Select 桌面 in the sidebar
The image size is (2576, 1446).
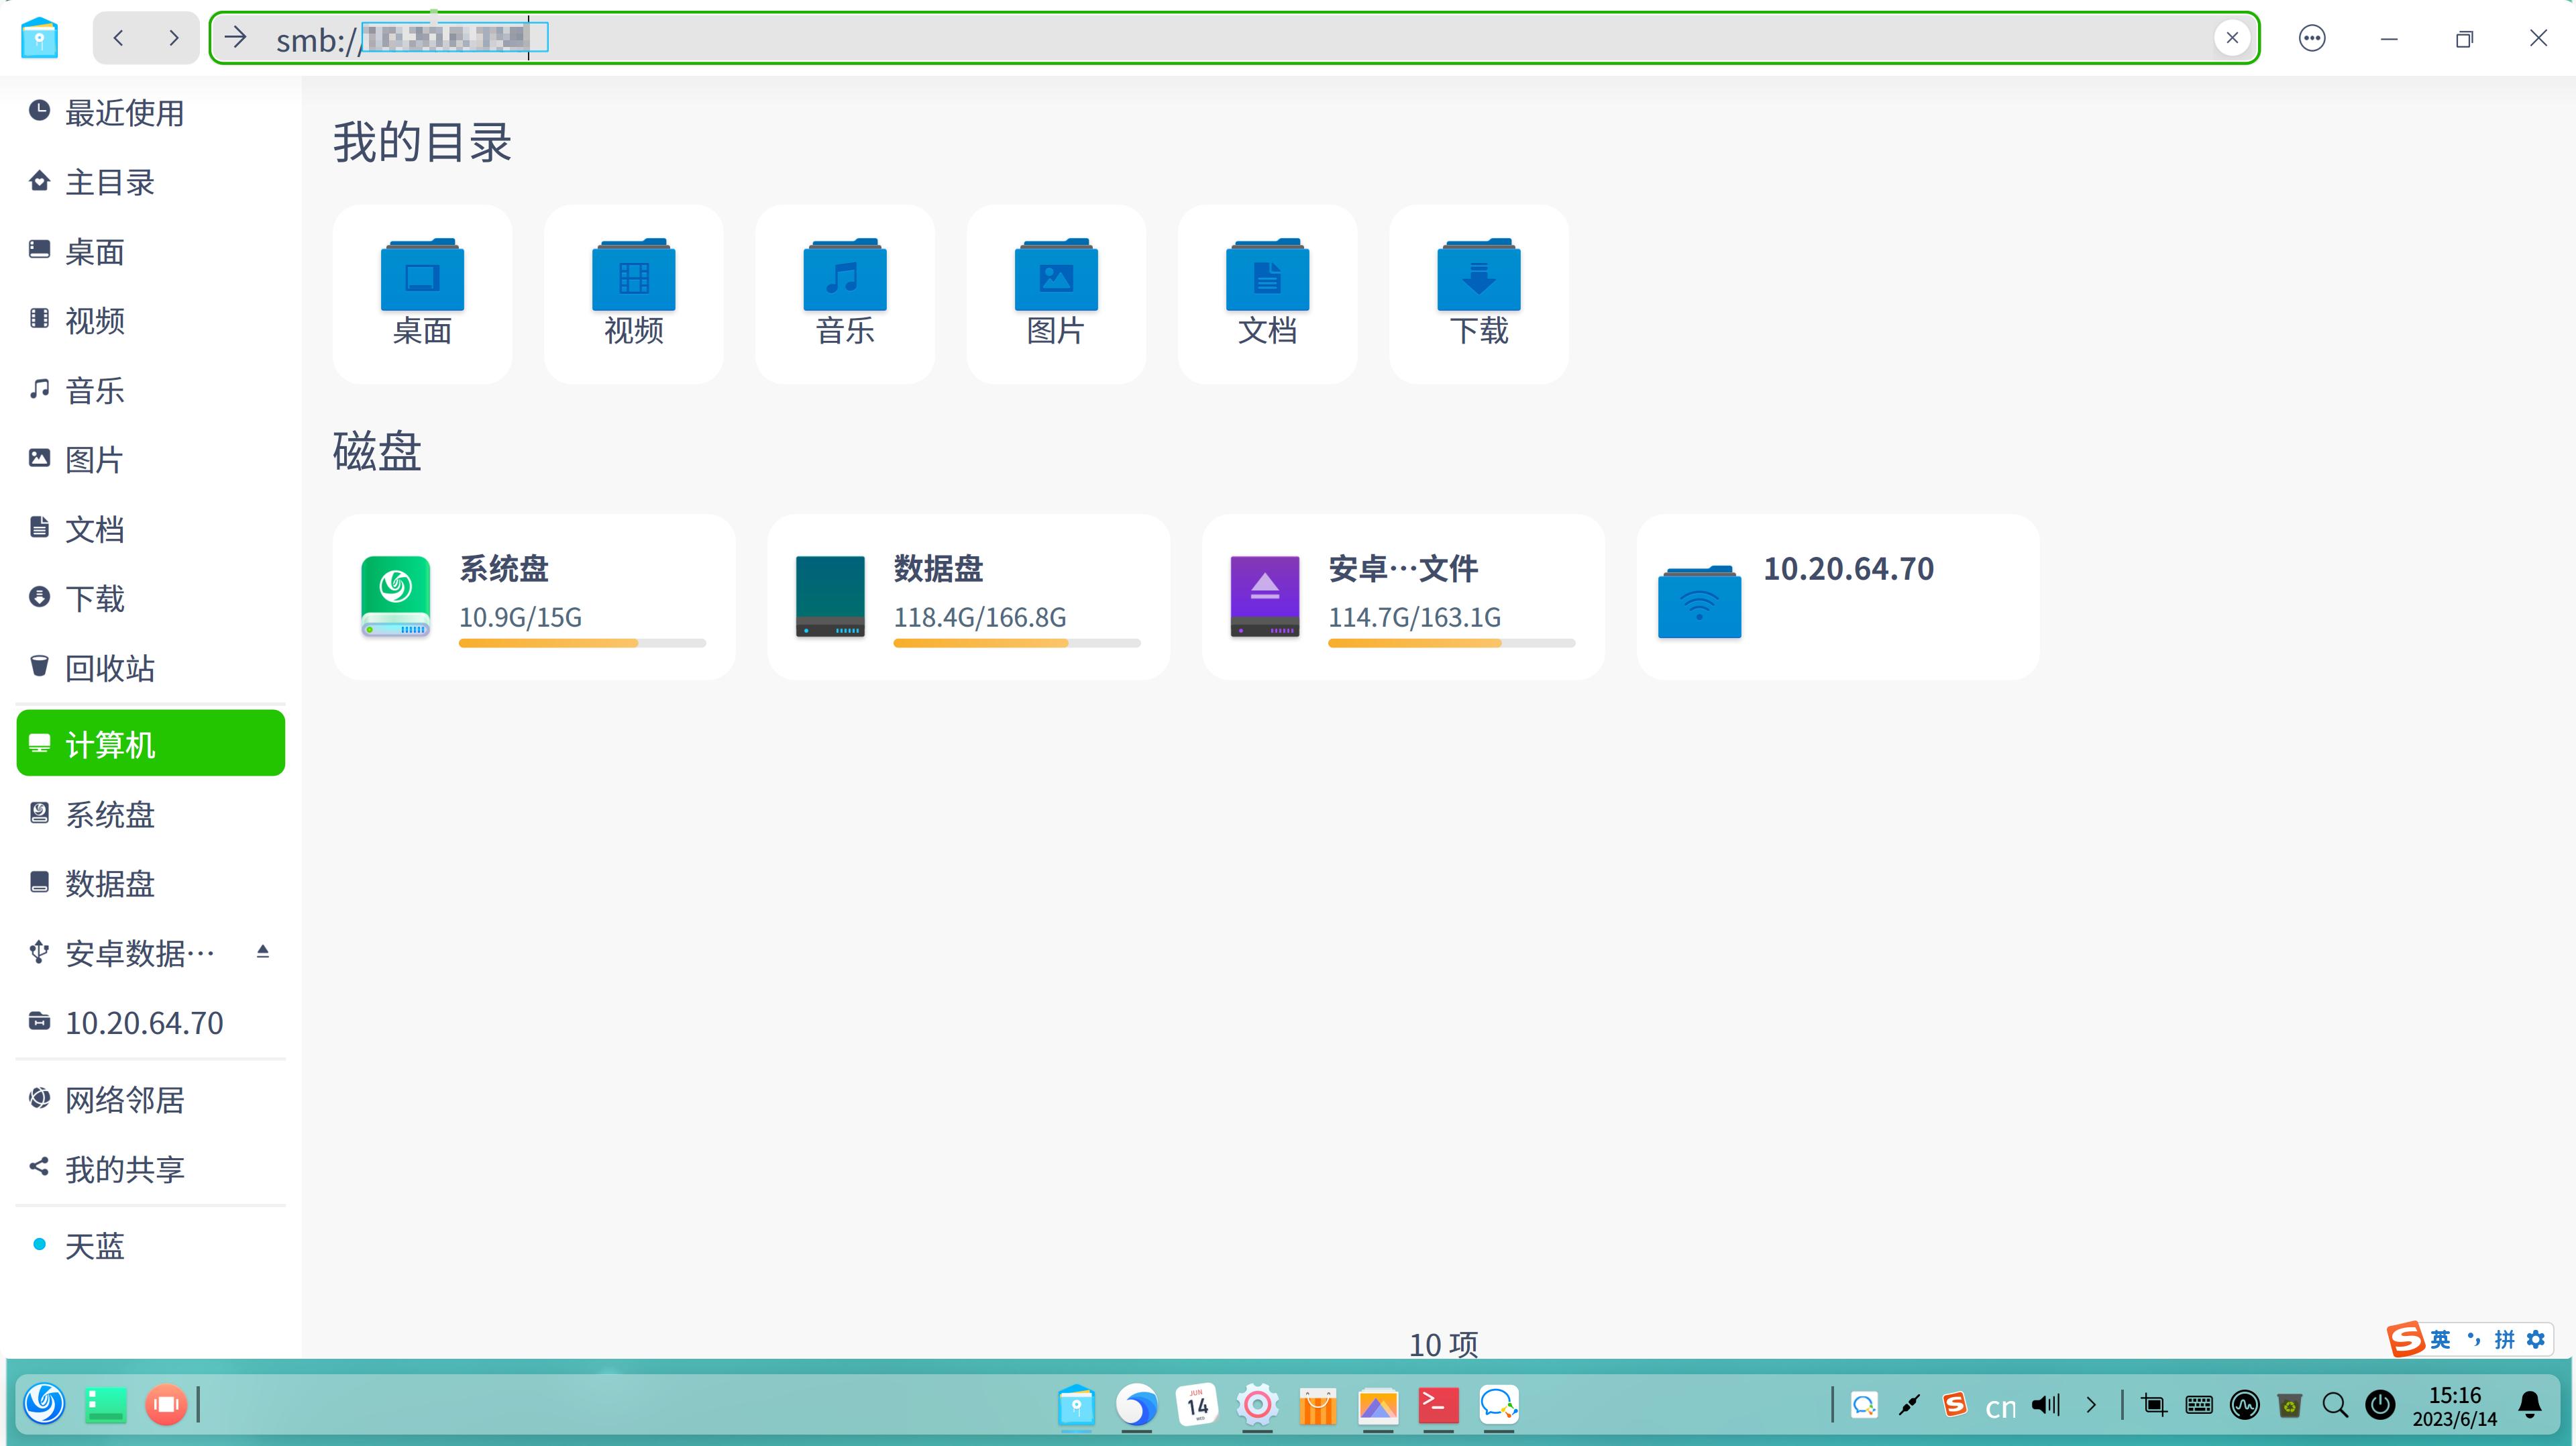[x=150, y=251]
